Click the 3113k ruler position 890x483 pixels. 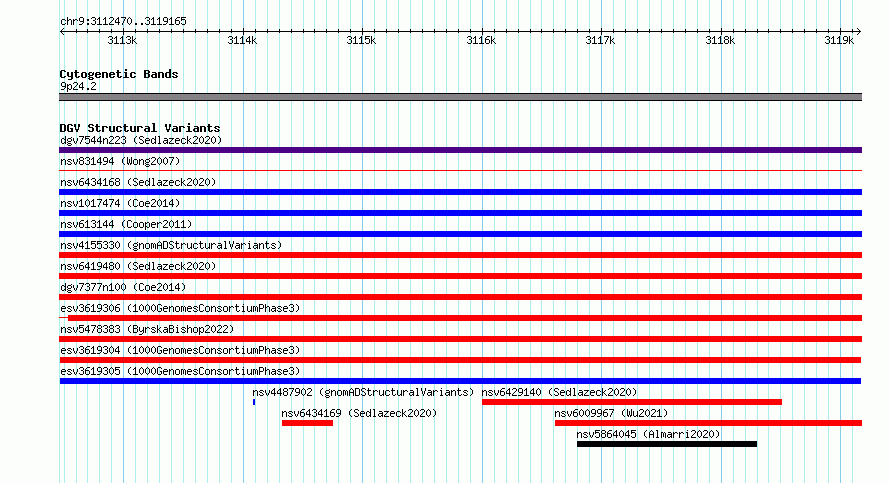coord(122,40)
